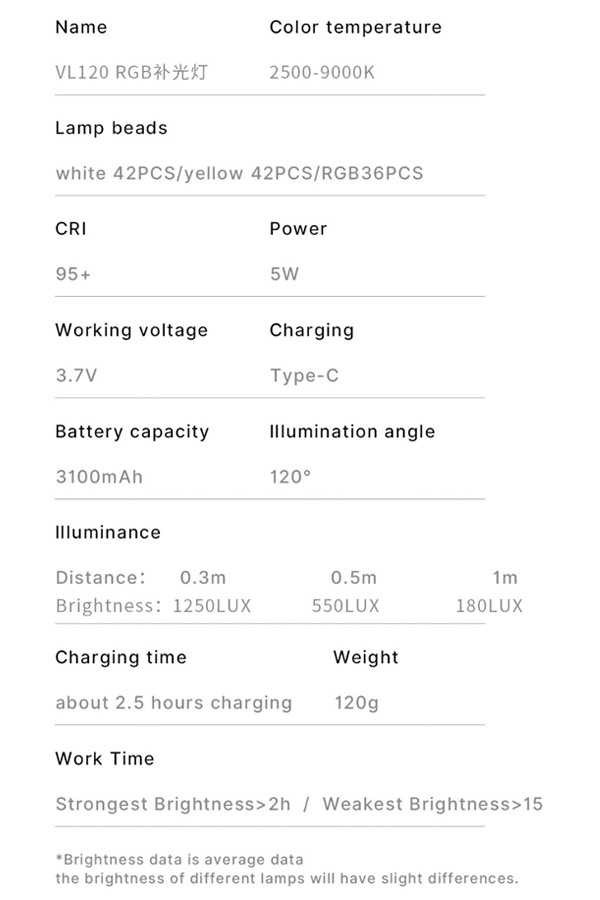Select the 95+ CRI value

point(73,274)
